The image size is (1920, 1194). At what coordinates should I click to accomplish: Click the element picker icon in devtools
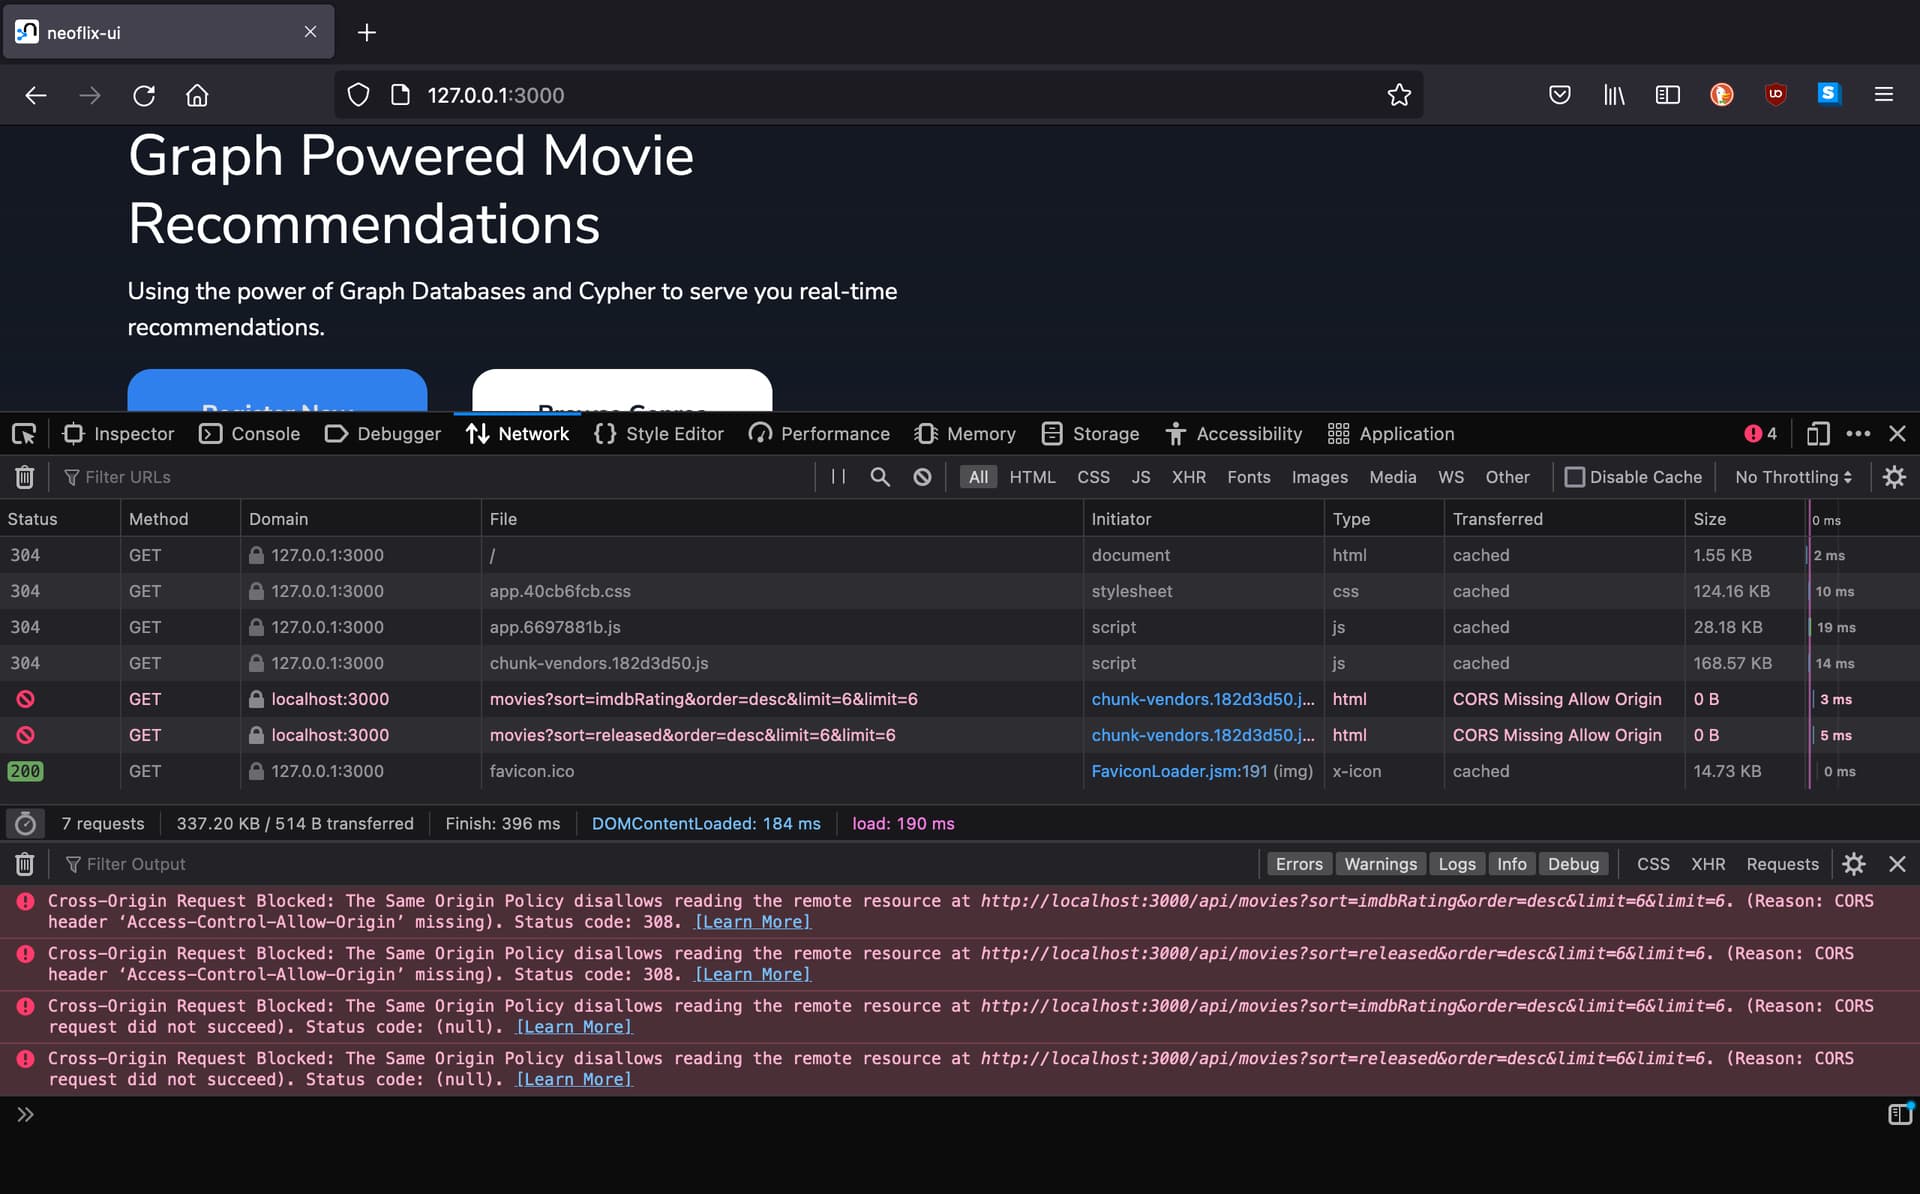(24, 434)
